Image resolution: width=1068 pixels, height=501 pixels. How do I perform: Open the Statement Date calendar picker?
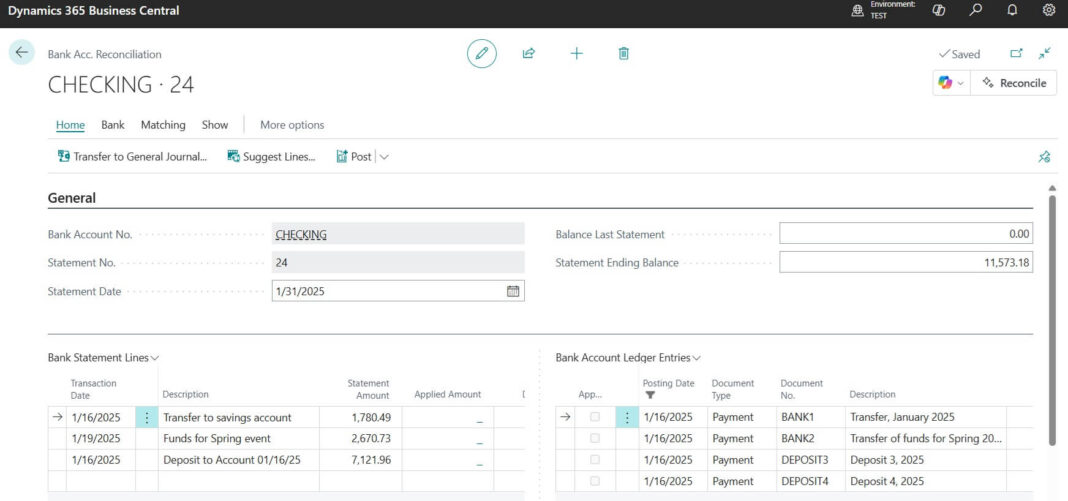click(513, 291)
